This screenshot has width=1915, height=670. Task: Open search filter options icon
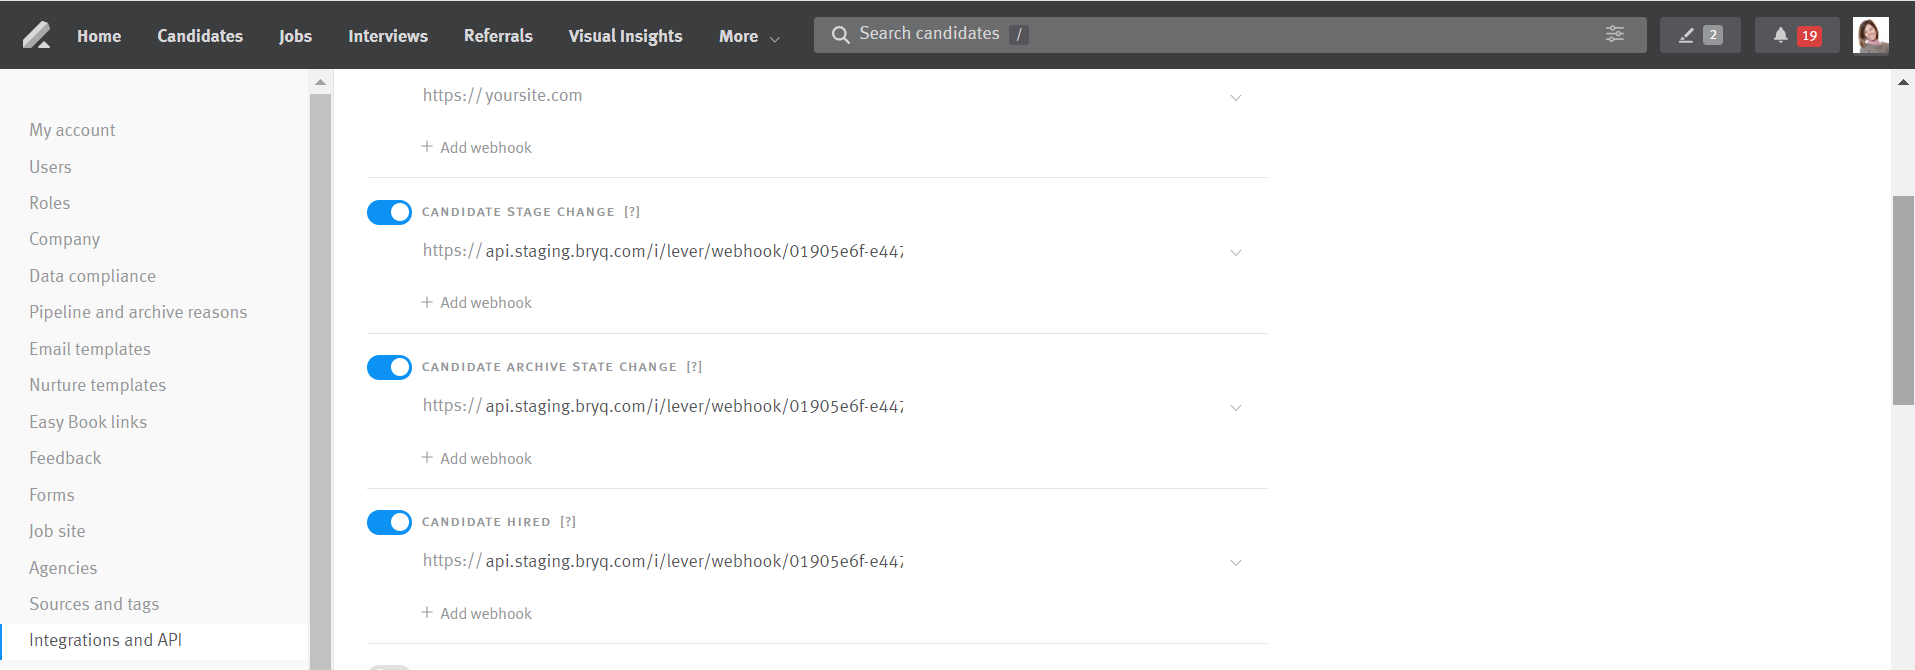pos(1614,34)
